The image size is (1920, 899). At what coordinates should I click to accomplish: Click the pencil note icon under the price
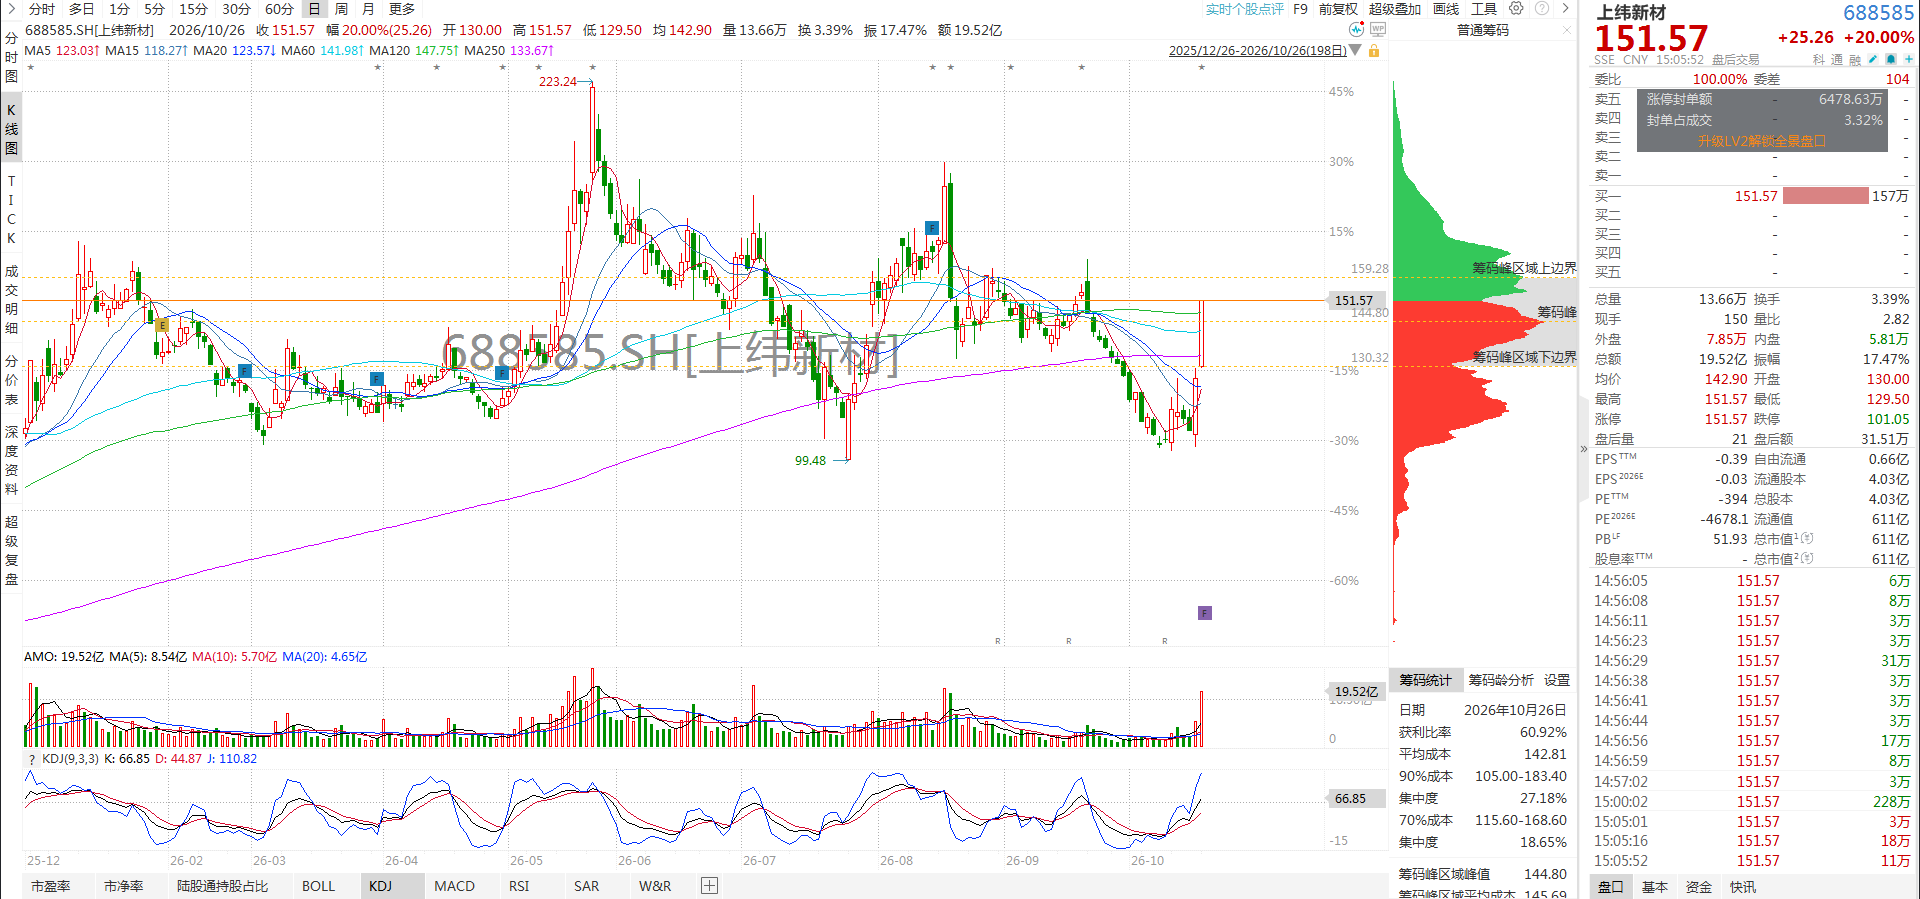[x=1873, y=59]
